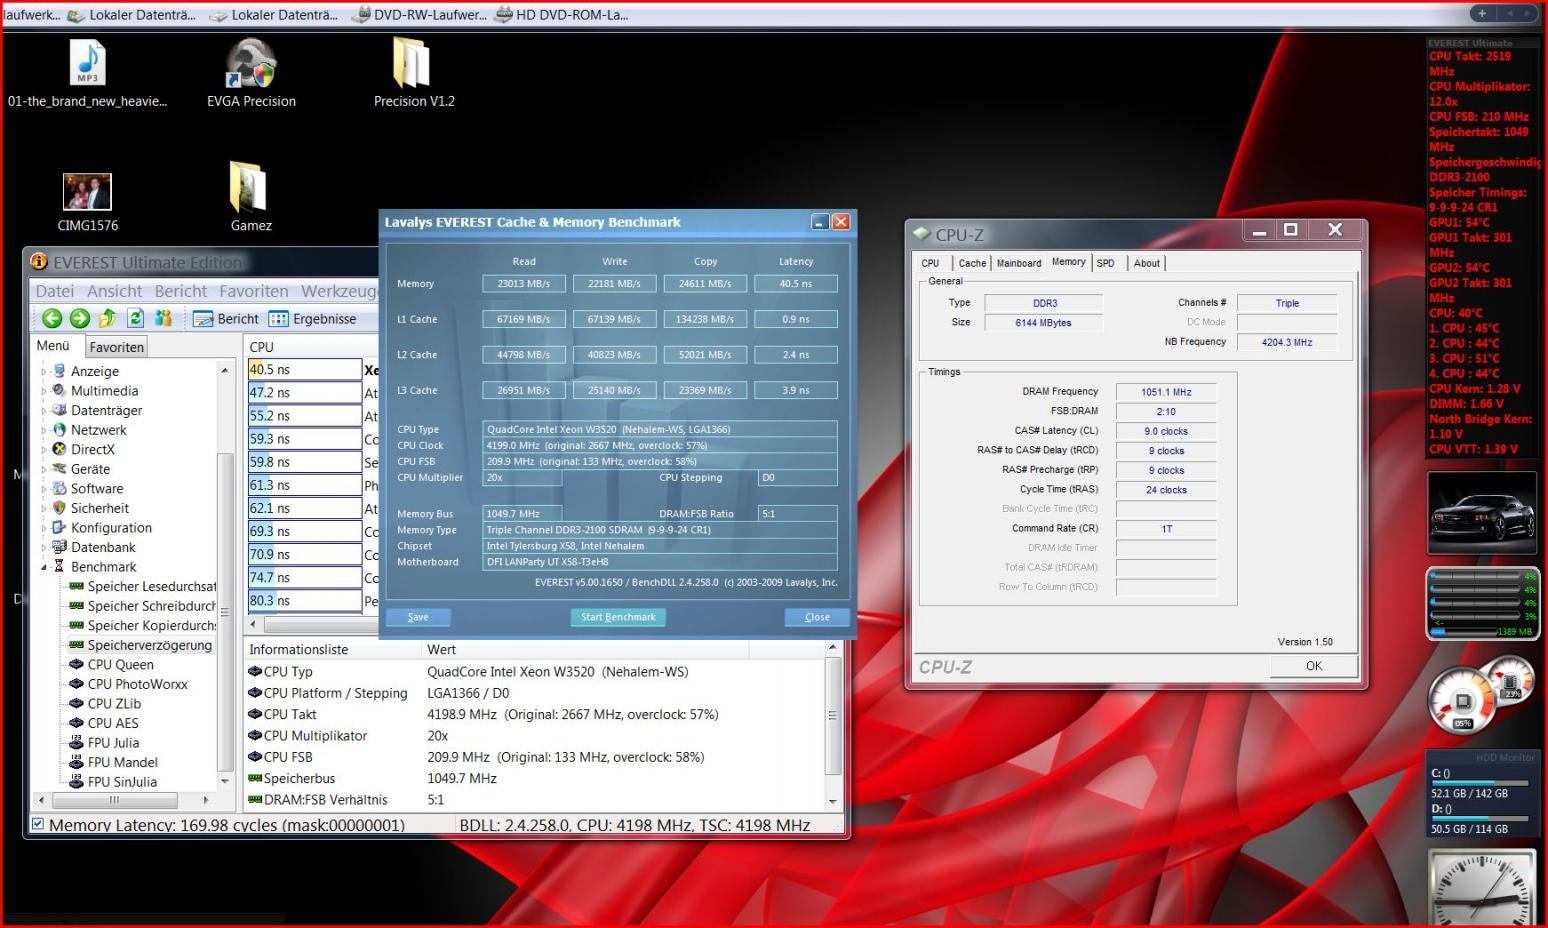Expand the Netzwerk tree node
Screen dimensions: 1548x928
[43, 430]
